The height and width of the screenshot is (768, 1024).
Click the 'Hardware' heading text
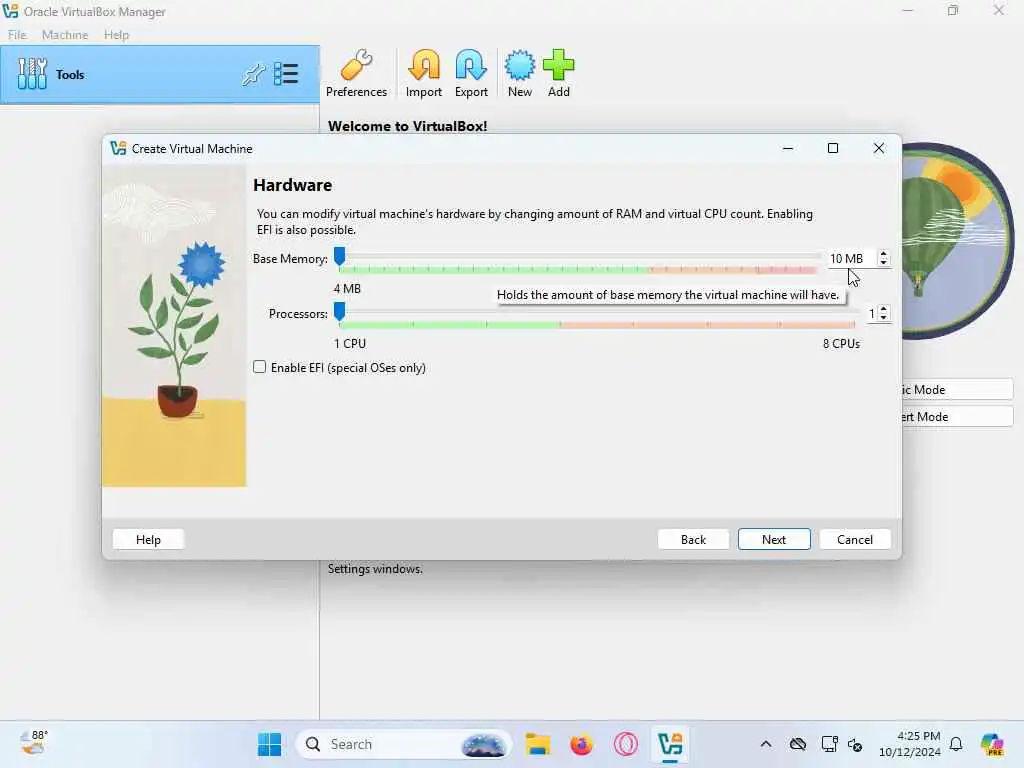click(x=293, y=185)
